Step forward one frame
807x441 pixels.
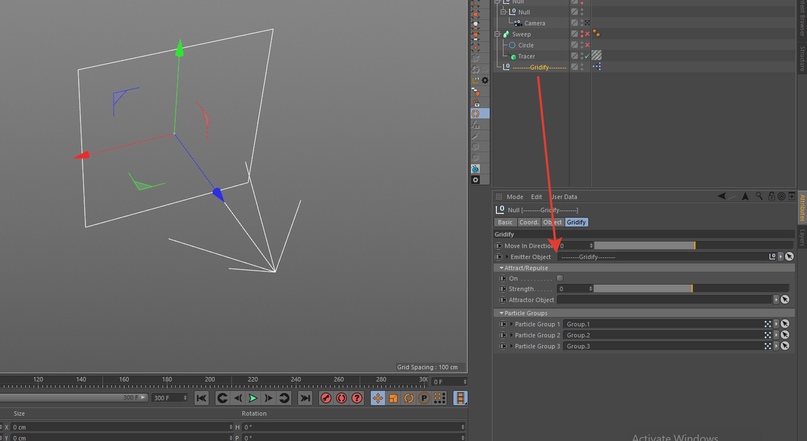click(268, 398)
